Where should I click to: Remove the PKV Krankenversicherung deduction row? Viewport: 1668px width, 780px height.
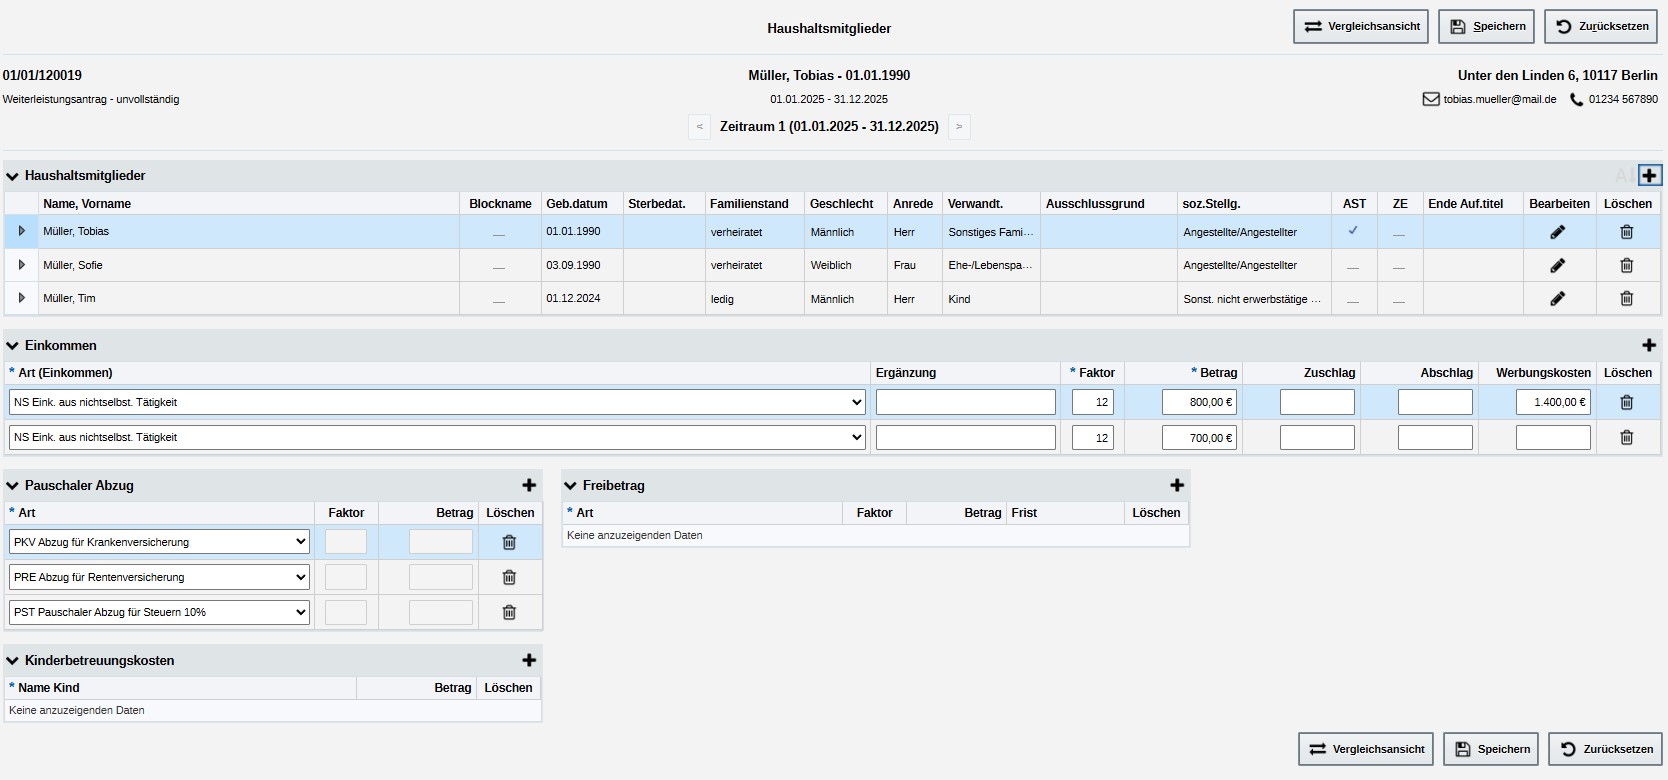pos(509,542)
